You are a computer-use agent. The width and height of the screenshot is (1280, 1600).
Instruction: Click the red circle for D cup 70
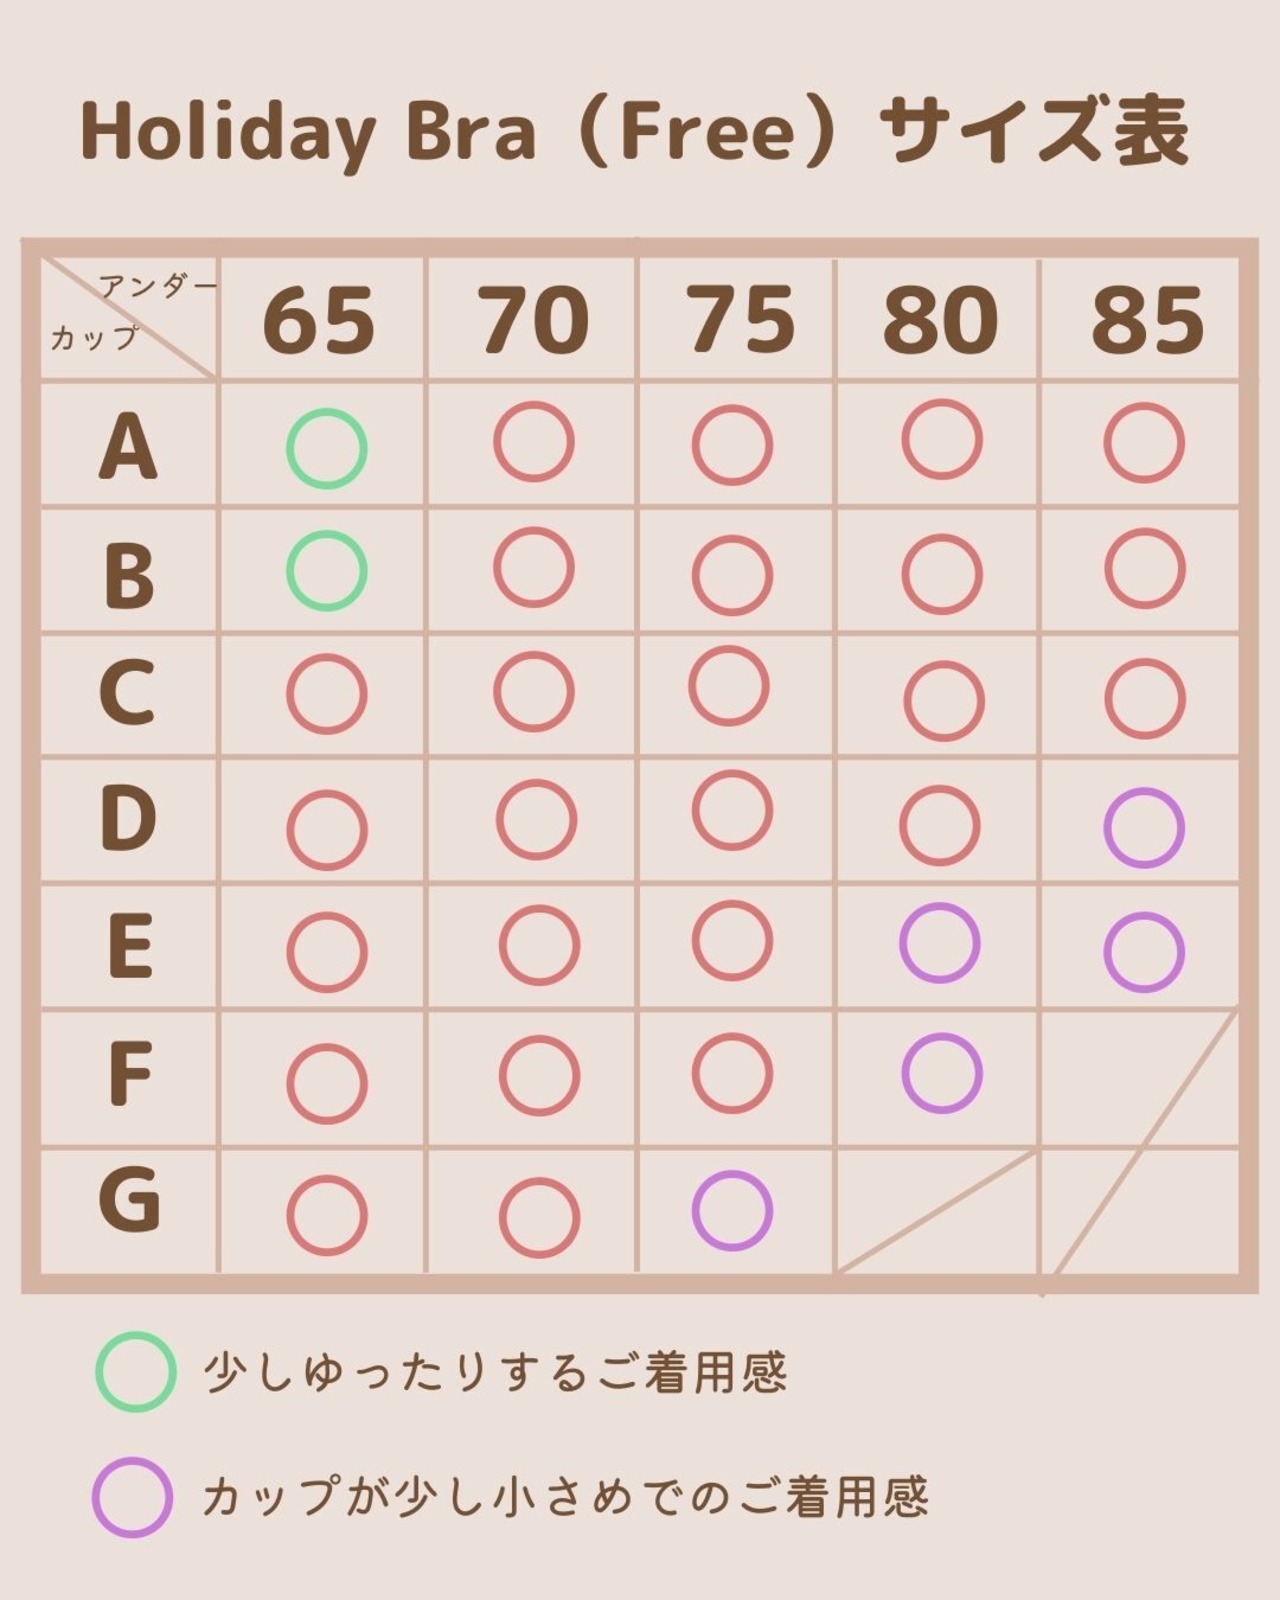pyautogui.click(x=536, y=820)
